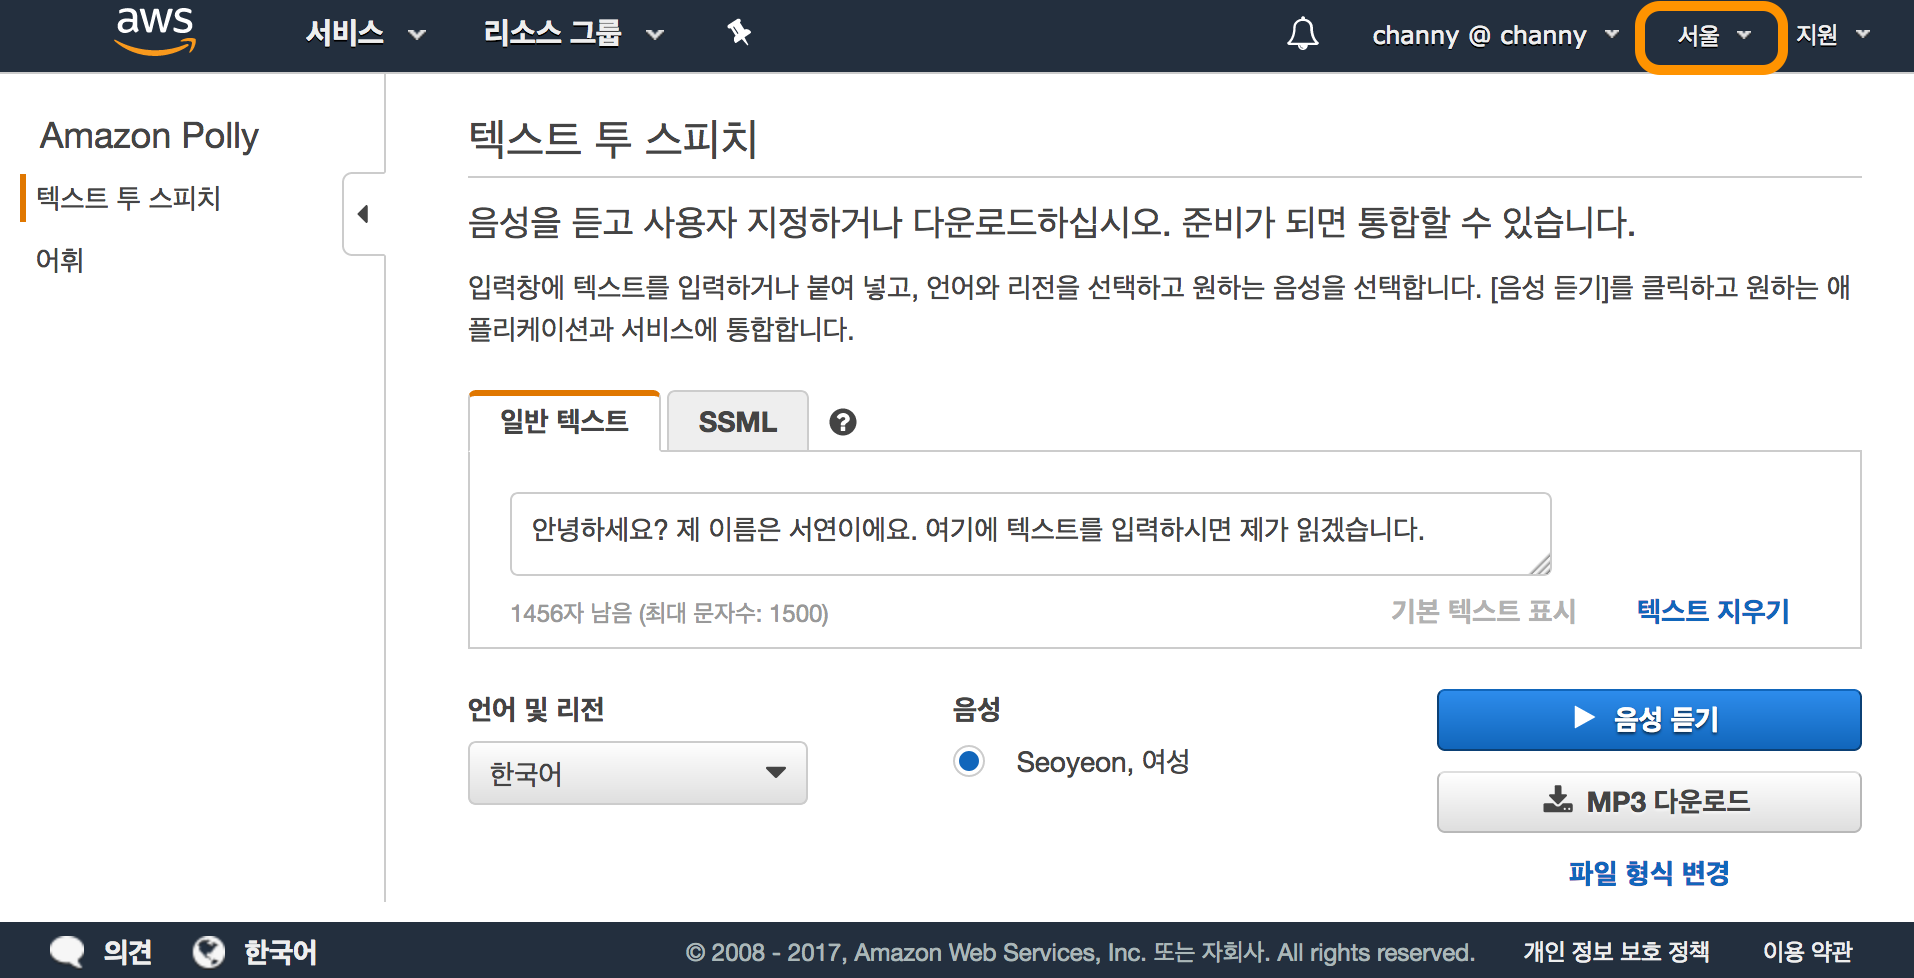Collapse the Amazon Polly side navigation panel
1914x978 pixels.
pos(364,214)
